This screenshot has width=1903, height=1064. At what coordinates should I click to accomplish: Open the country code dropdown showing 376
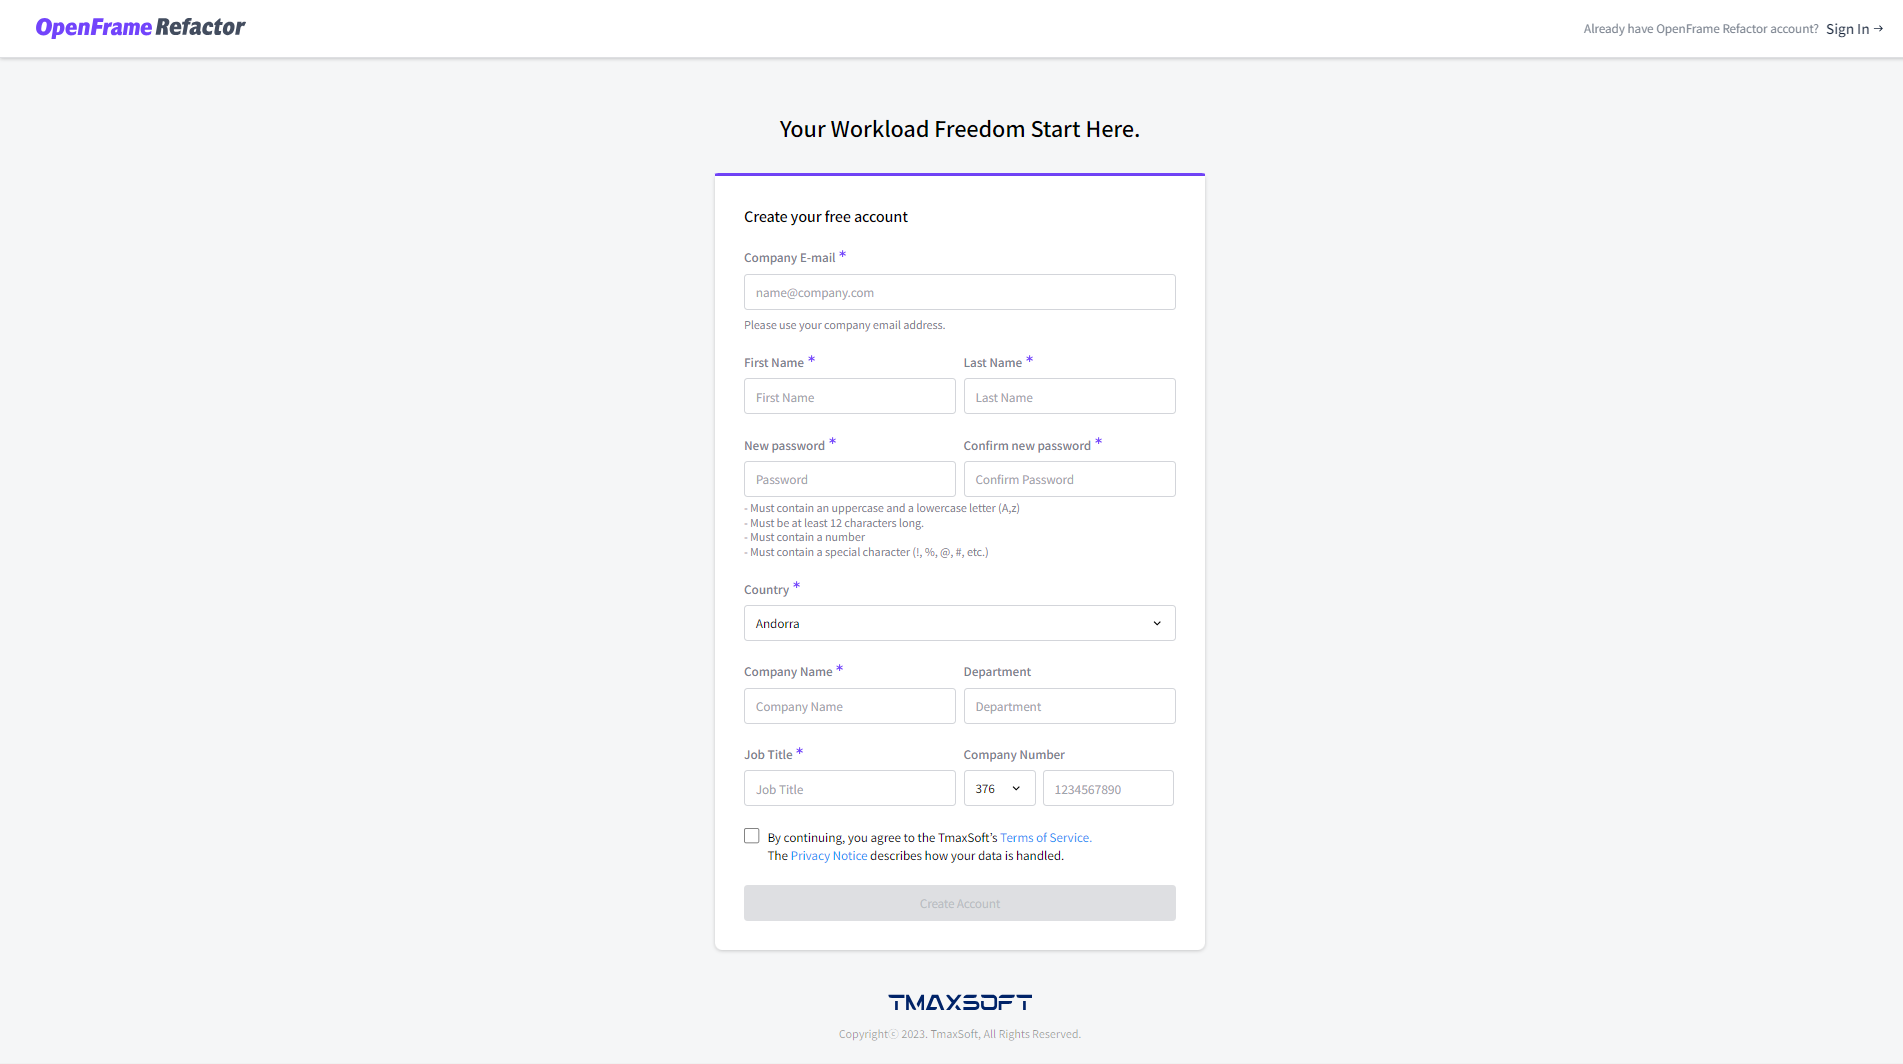tap(998, 788)
